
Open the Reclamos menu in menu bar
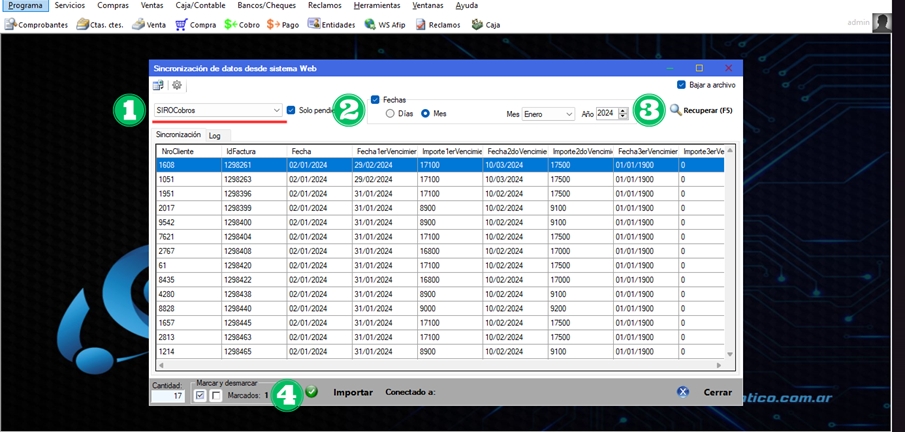tap(325, 5)
